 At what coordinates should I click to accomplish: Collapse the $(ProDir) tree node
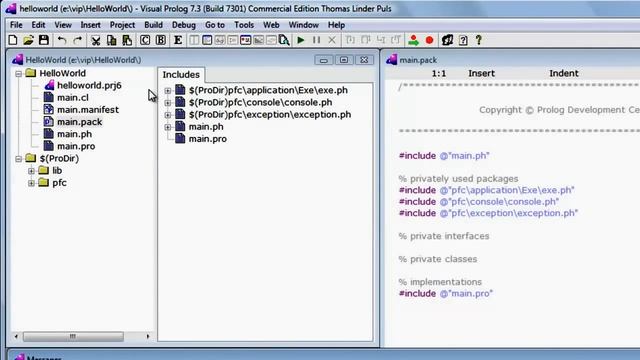tap(18, 158)
